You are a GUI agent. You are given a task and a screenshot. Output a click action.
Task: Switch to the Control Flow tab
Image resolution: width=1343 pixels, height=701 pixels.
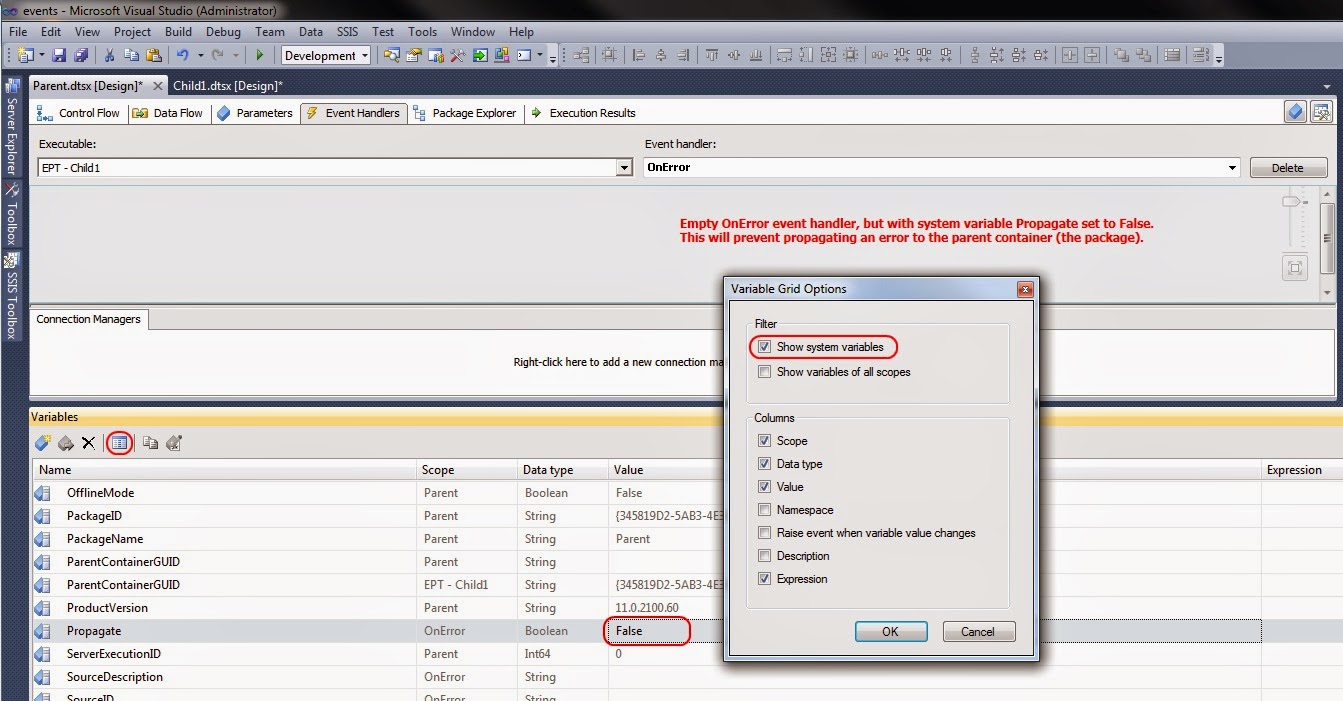click(79, 113)
